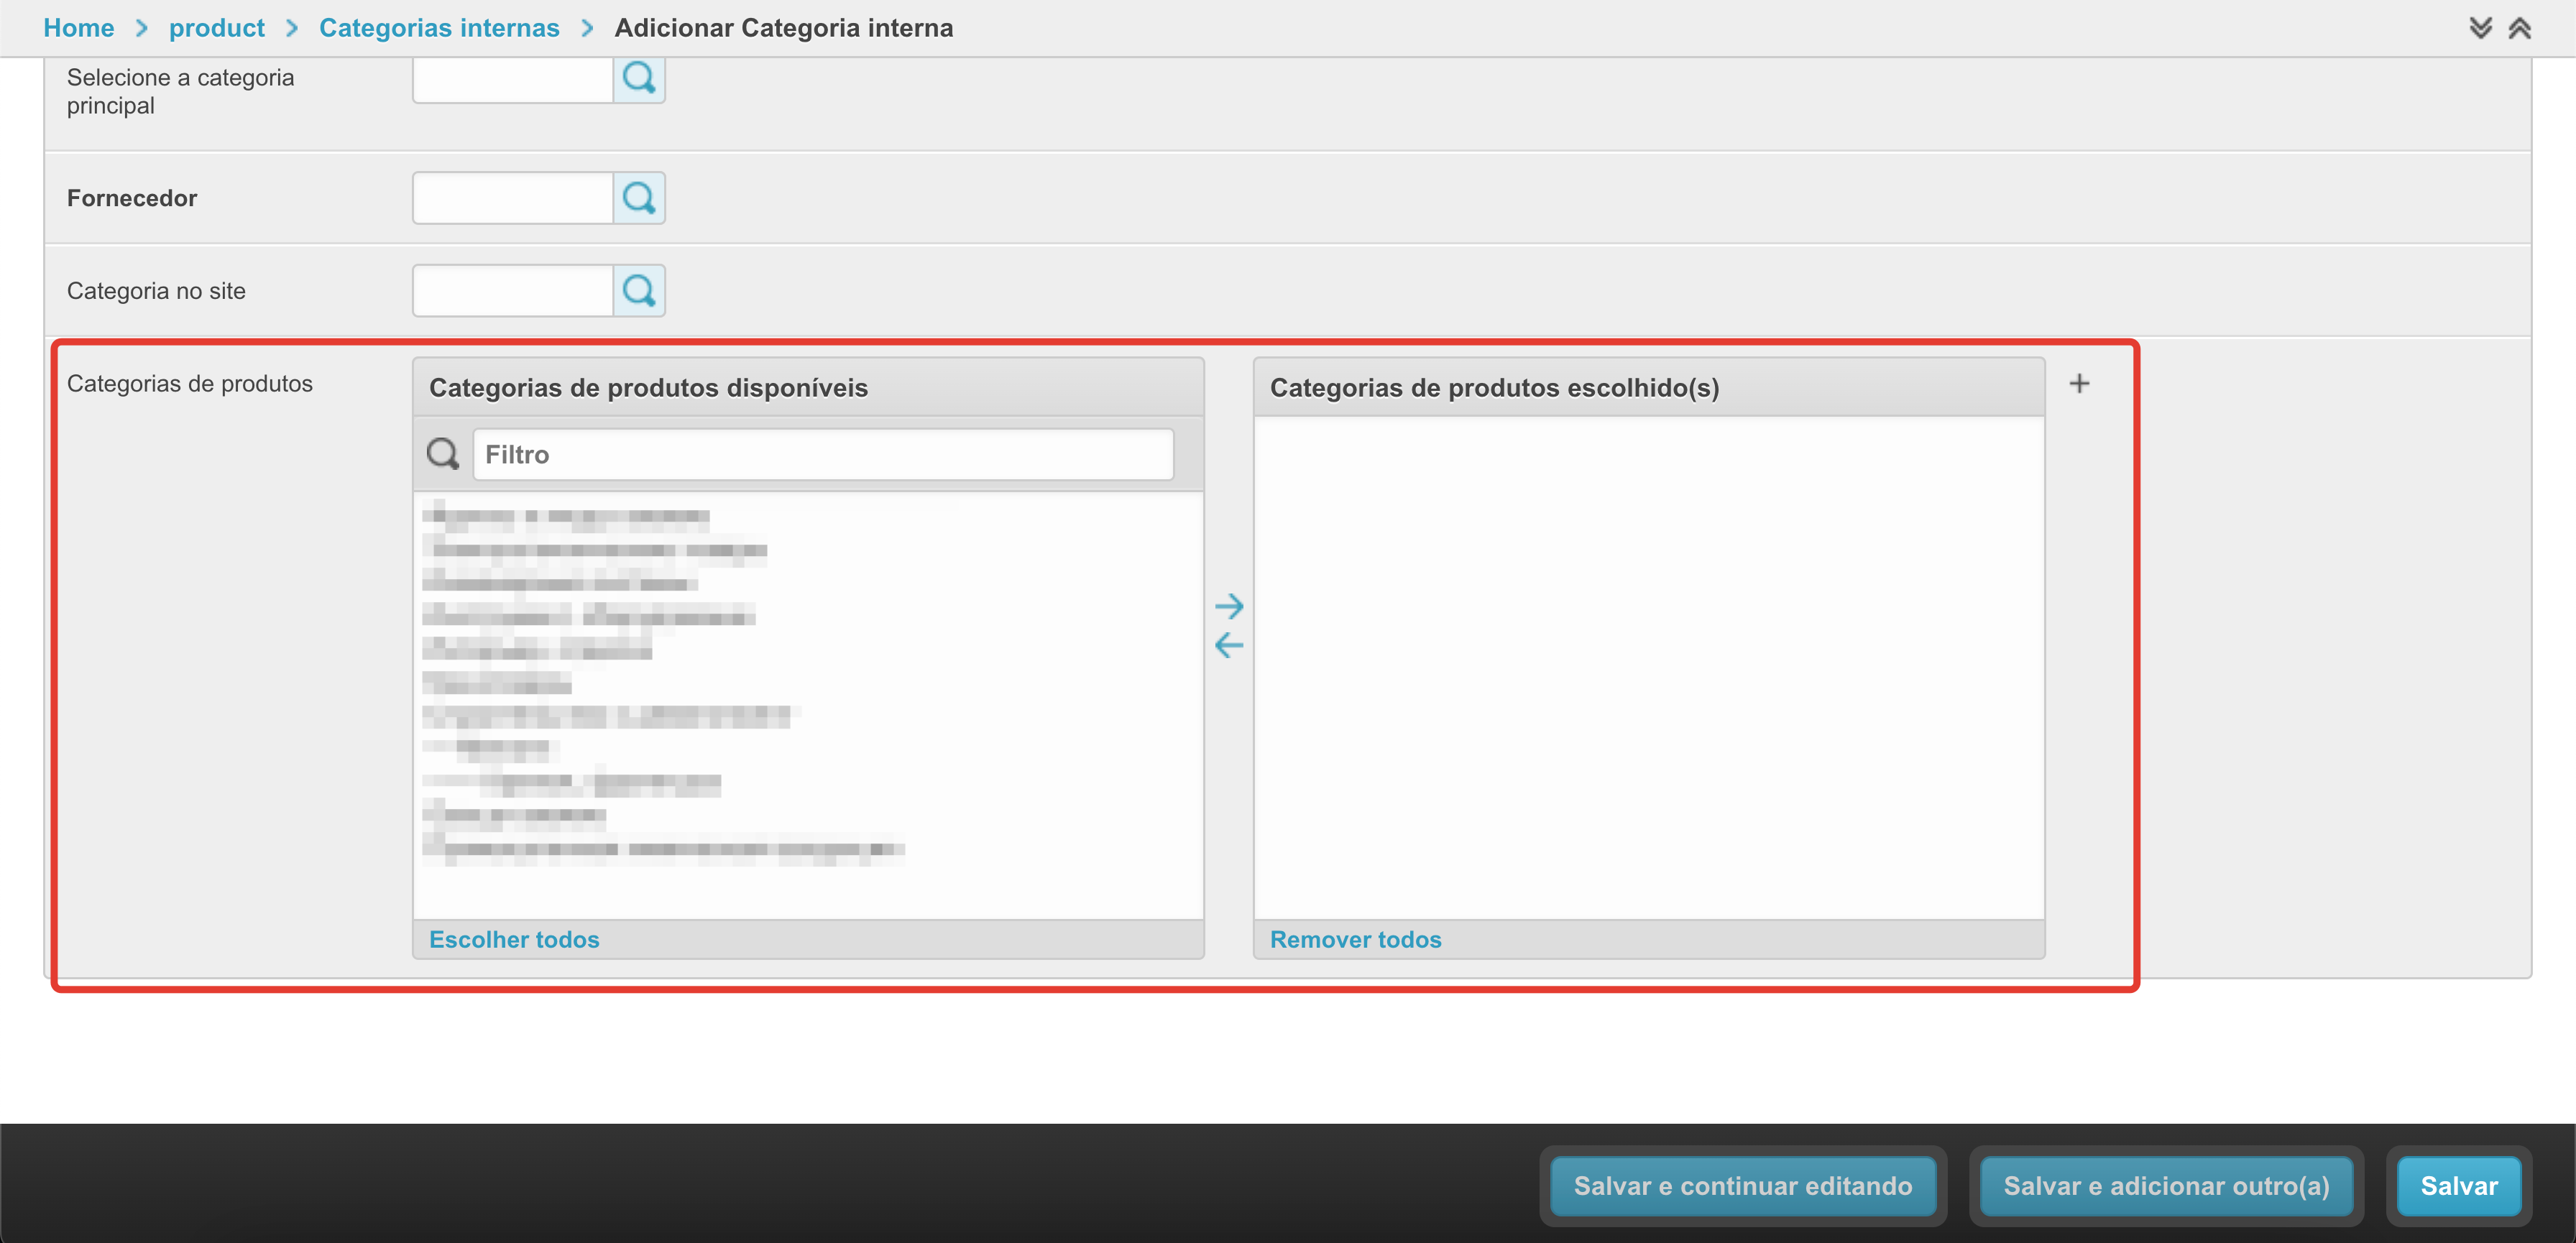Click Remover todos link
The width and height of the screenshot is (2576, 1243).
(x=1355, y=939)
